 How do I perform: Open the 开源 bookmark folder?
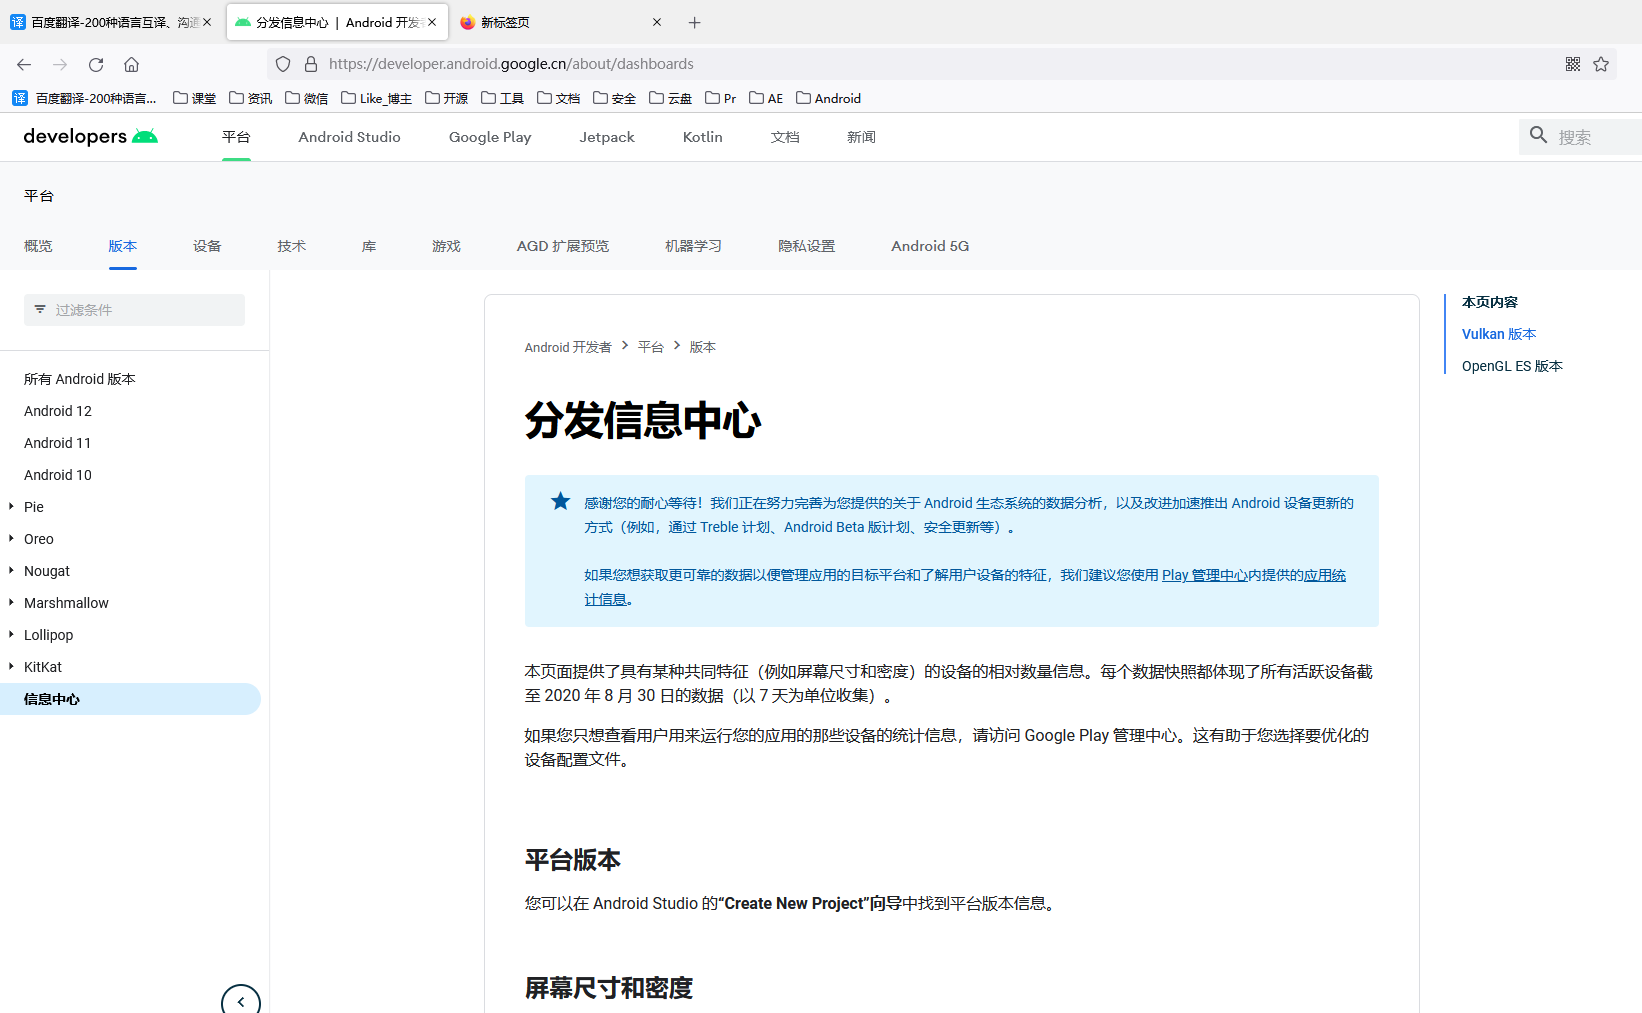[446, 98]
